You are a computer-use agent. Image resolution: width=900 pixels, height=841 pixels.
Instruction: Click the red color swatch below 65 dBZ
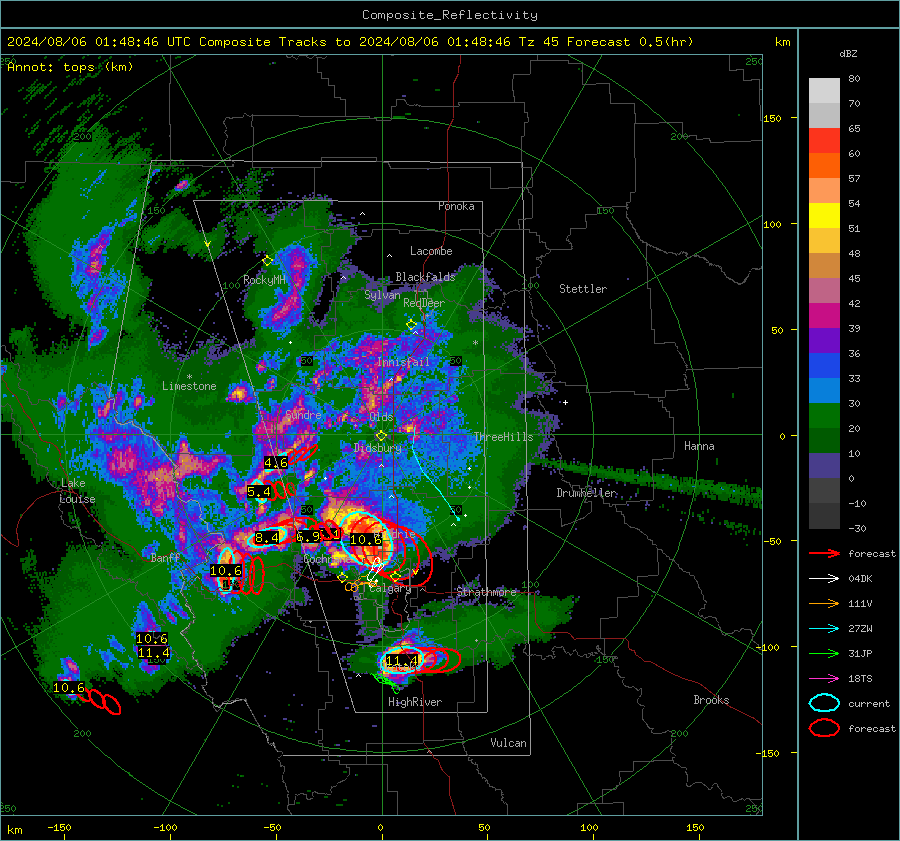pos(824,140)
